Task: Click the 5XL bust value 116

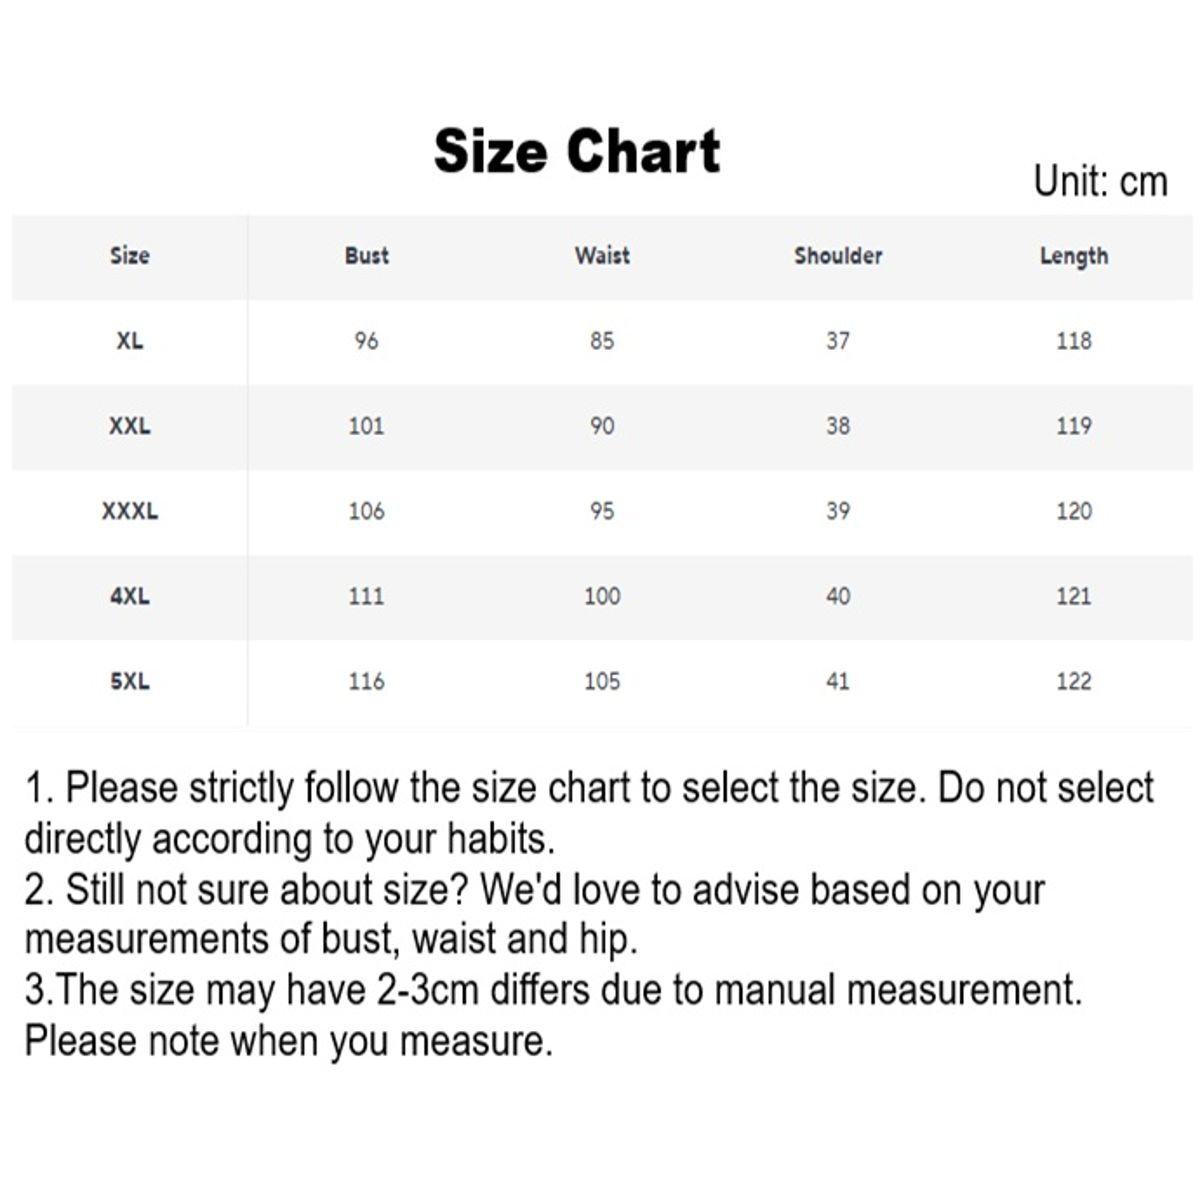Action: pyautogui.click(x=366, y=681)
